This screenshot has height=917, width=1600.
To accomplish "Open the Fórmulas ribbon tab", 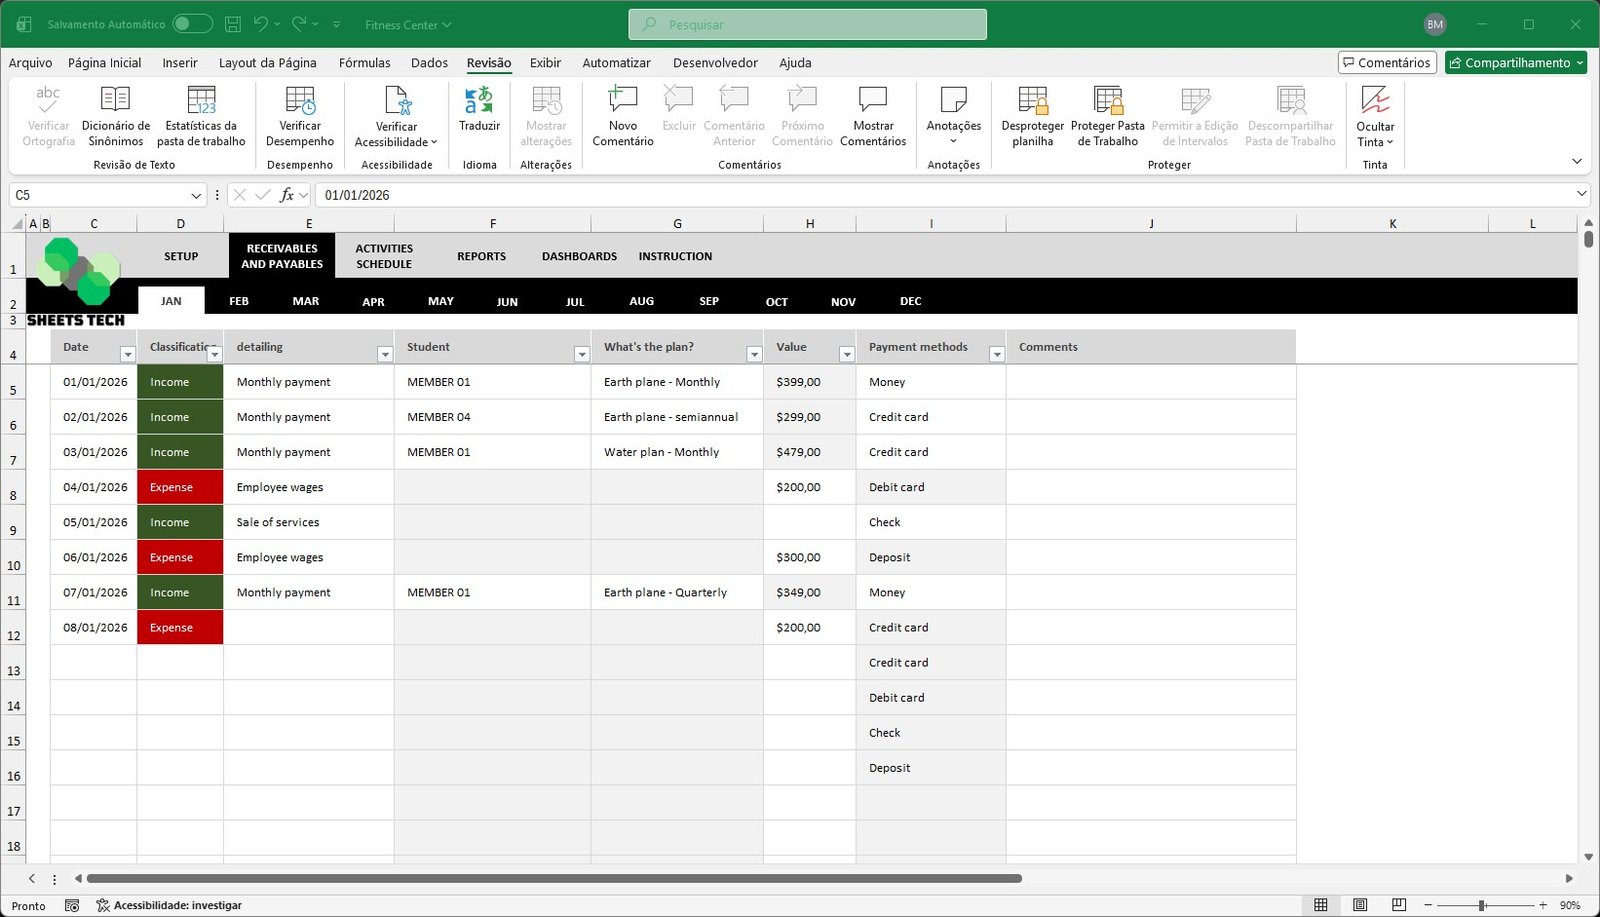I will tap(364, 63).
